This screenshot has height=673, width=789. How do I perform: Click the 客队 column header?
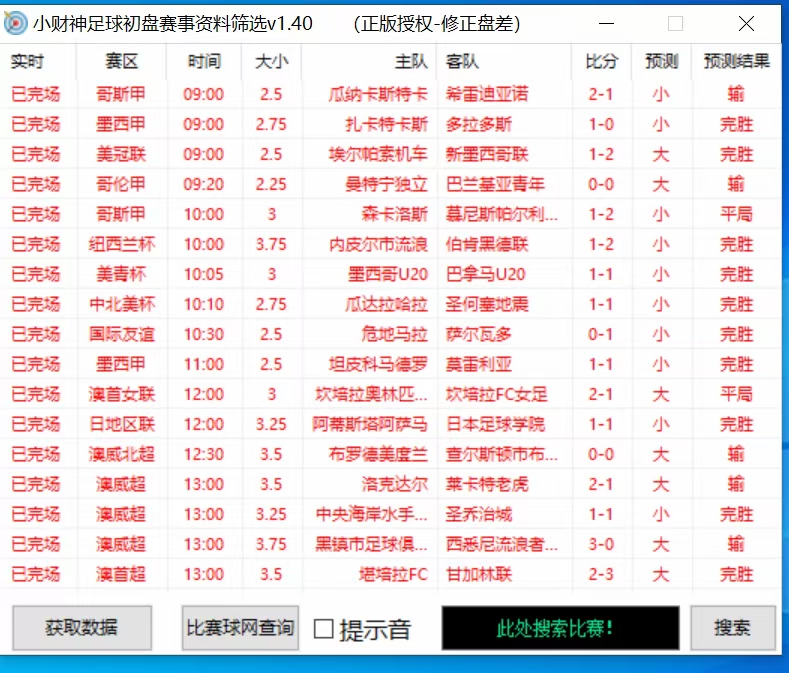462,61
